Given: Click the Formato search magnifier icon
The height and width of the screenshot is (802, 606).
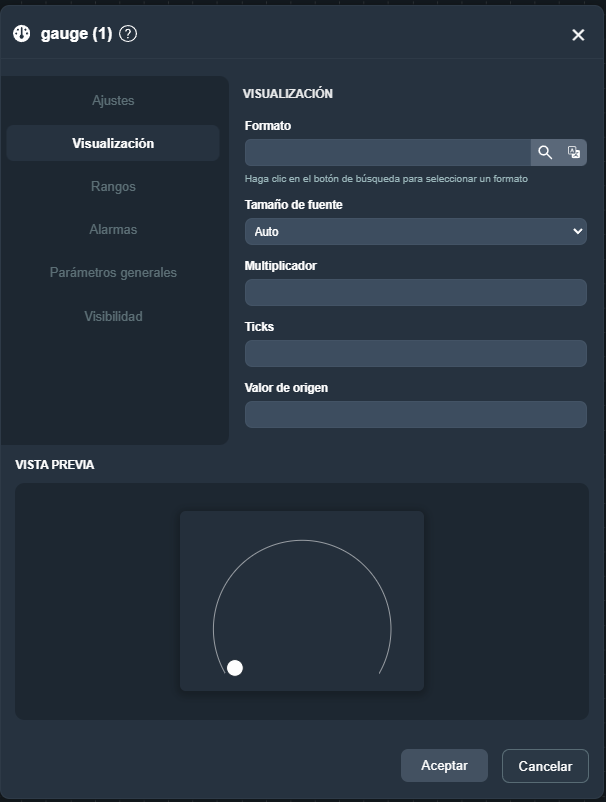Looking at the screenshot, I should click(x=545, y=152).
